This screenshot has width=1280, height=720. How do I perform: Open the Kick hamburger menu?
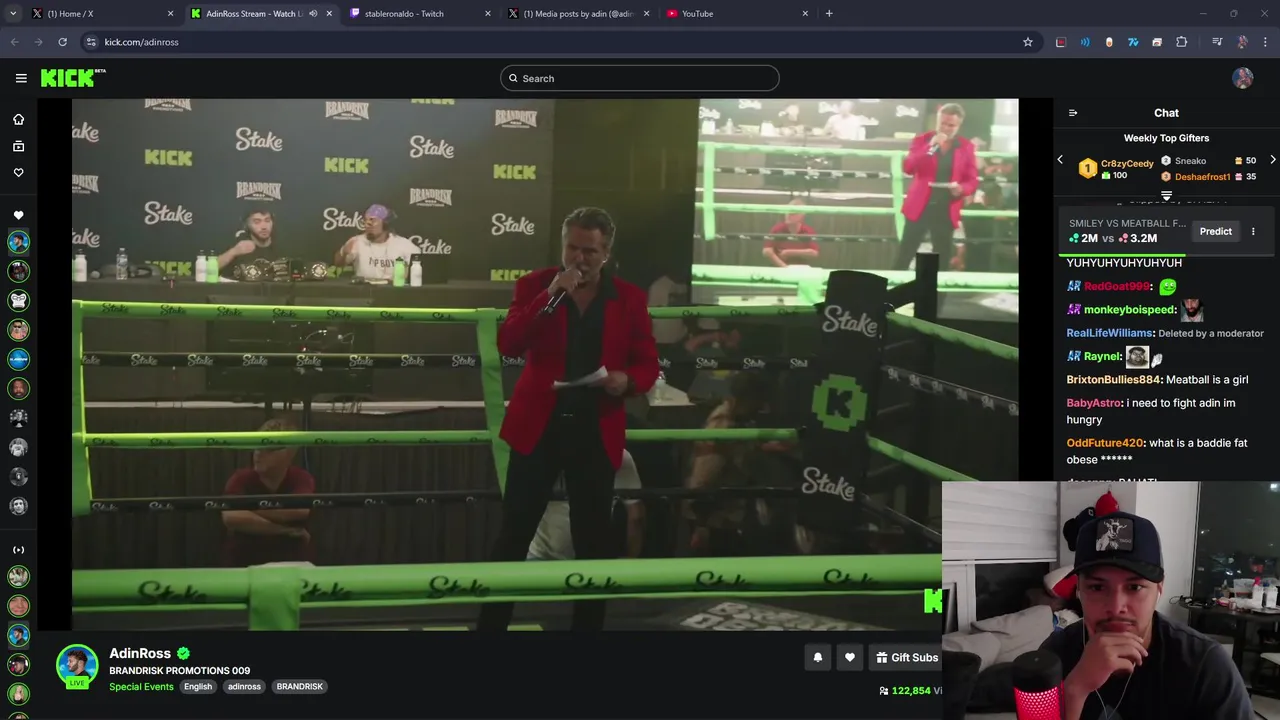coord(21,78)
